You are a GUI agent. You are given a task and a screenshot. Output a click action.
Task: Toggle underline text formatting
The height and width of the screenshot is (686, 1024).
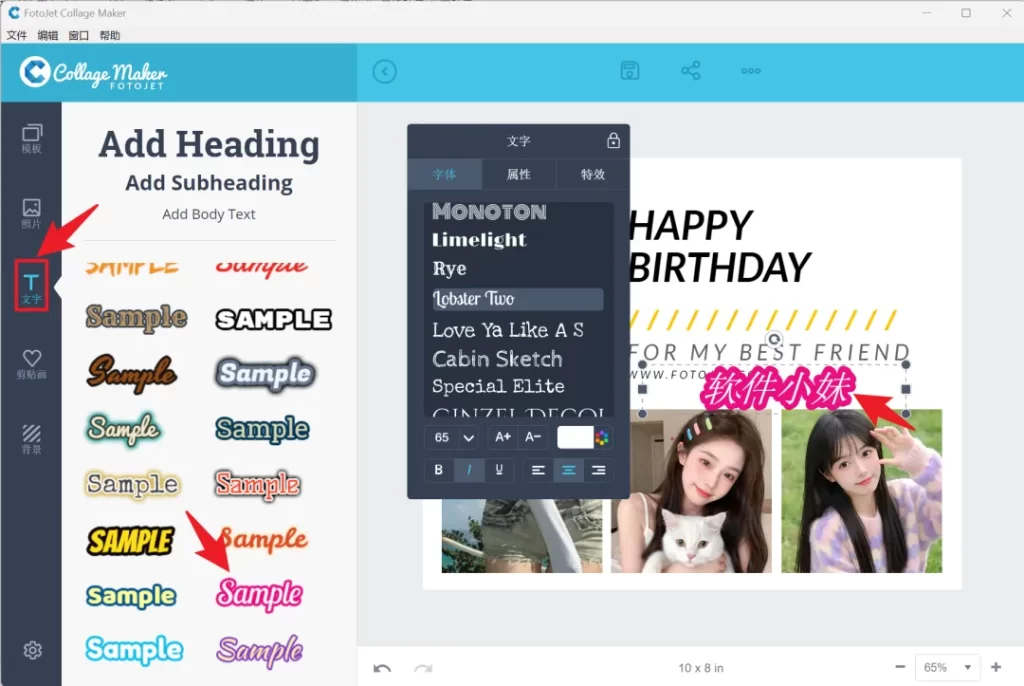499,470
